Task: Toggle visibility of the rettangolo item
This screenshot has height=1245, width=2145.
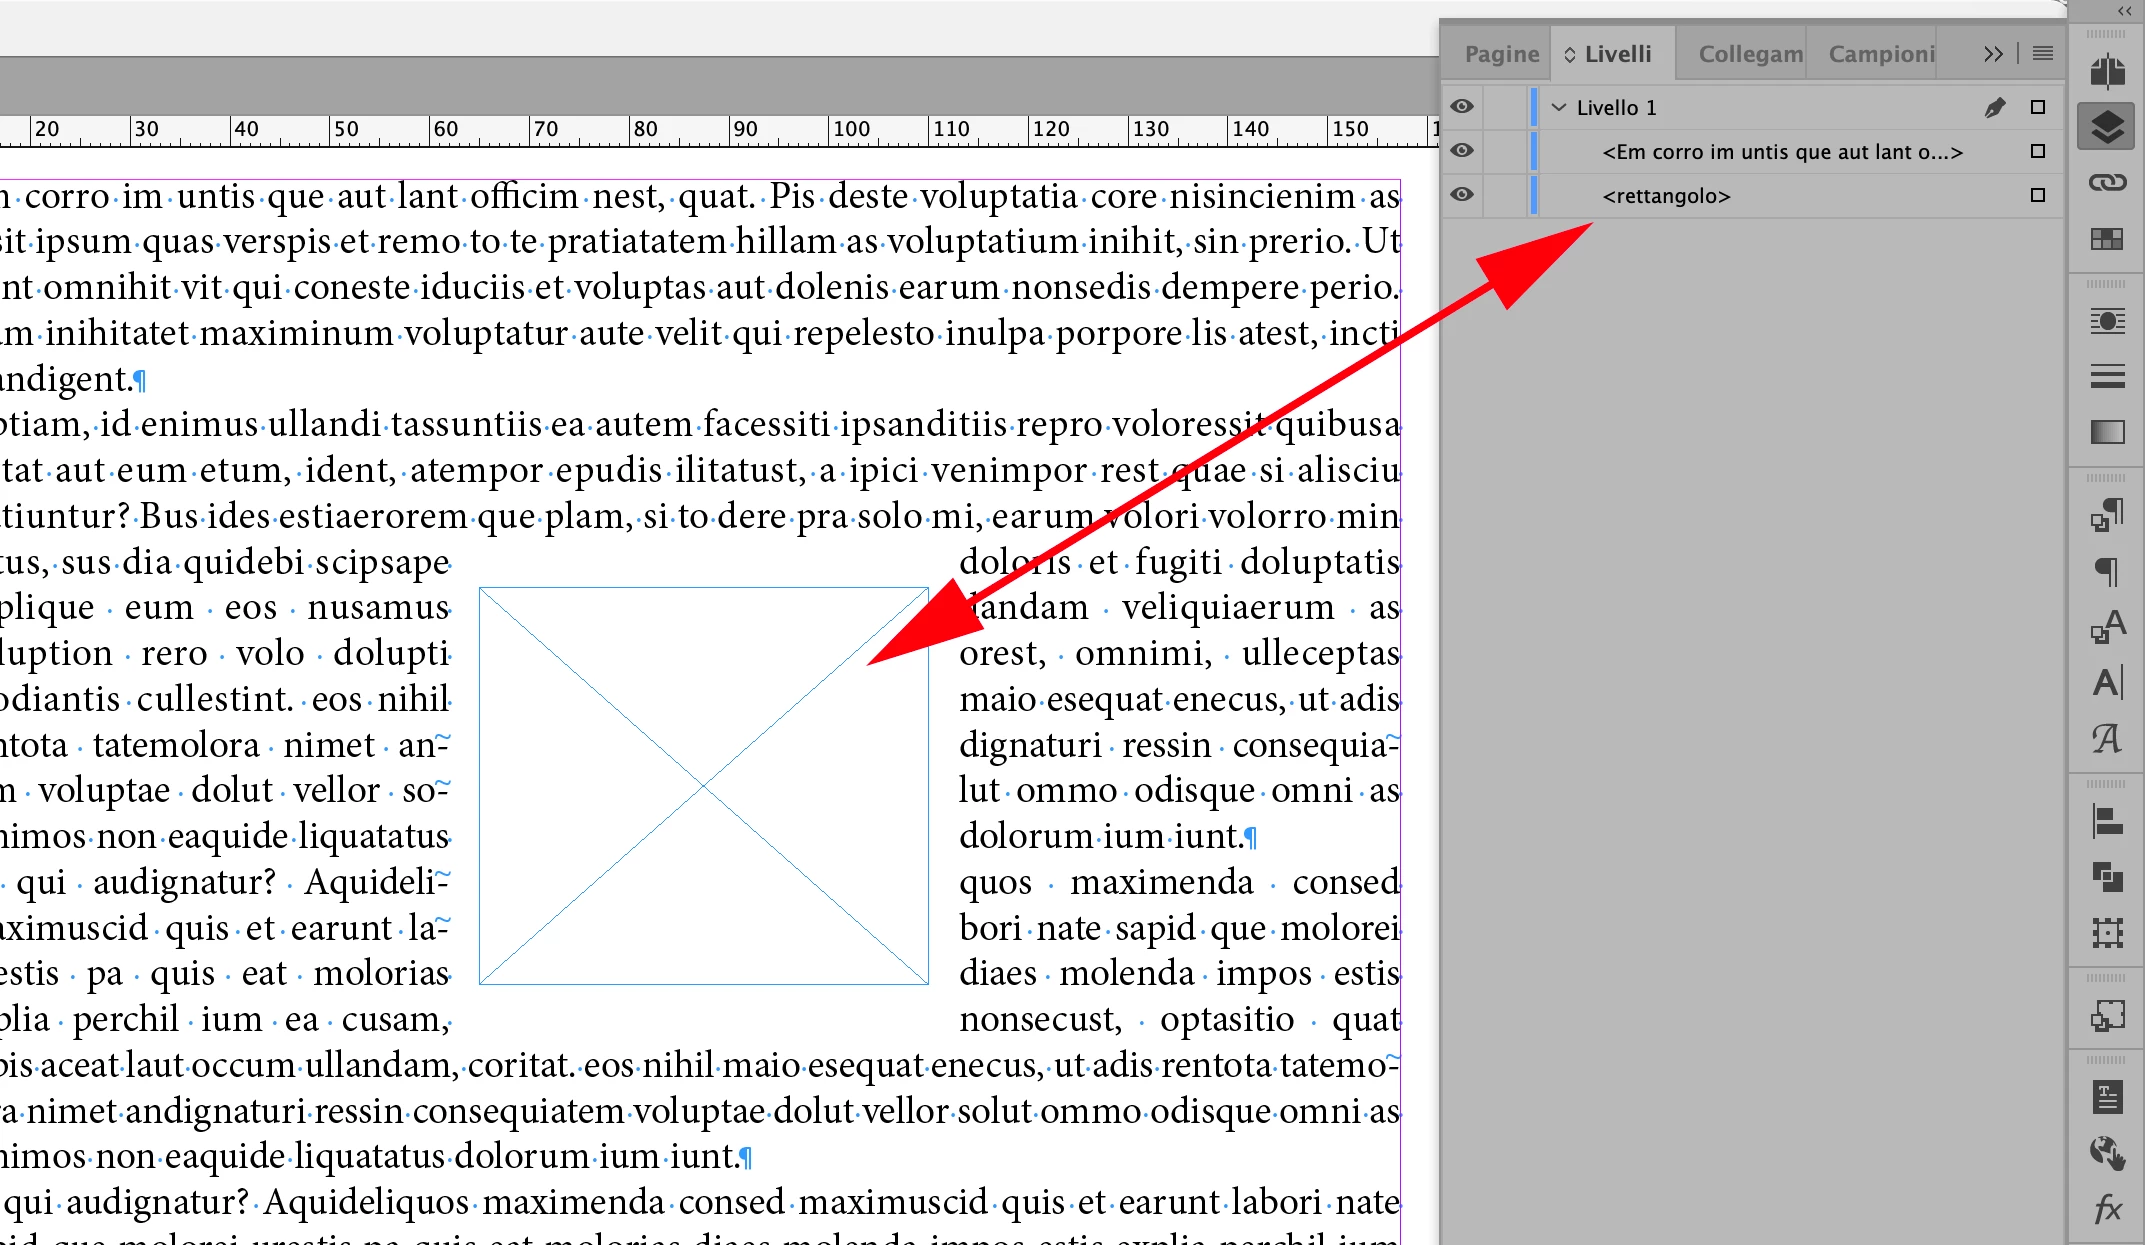Action: pos(1462,195)
